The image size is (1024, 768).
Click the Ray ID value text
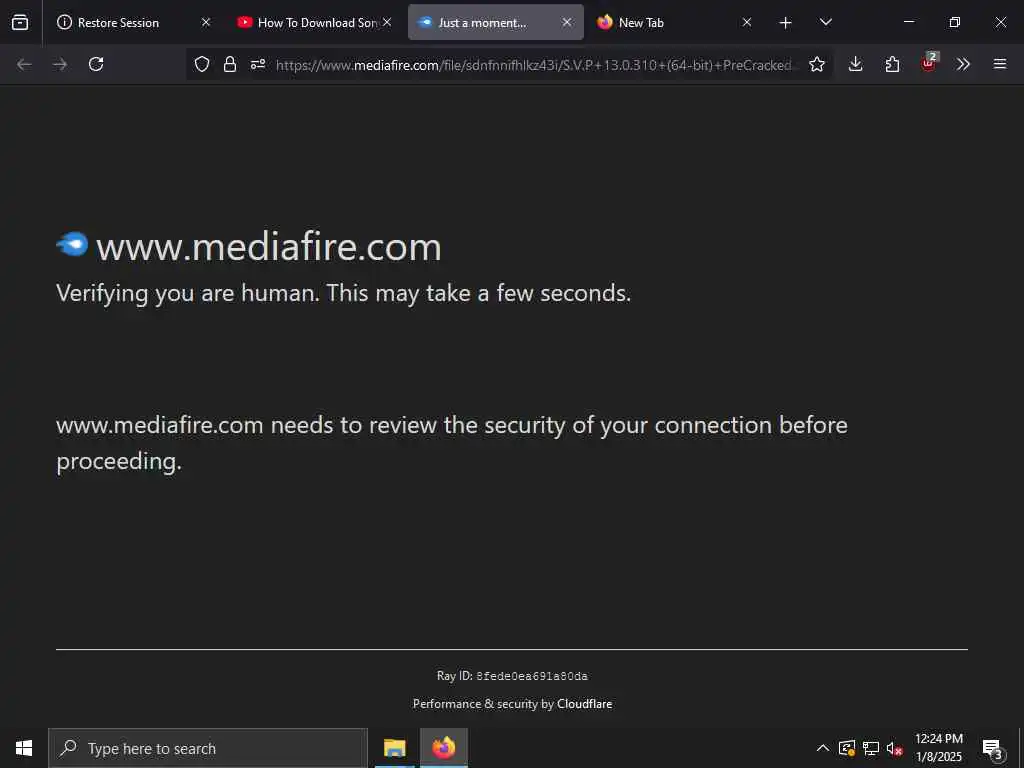point(532,676)
